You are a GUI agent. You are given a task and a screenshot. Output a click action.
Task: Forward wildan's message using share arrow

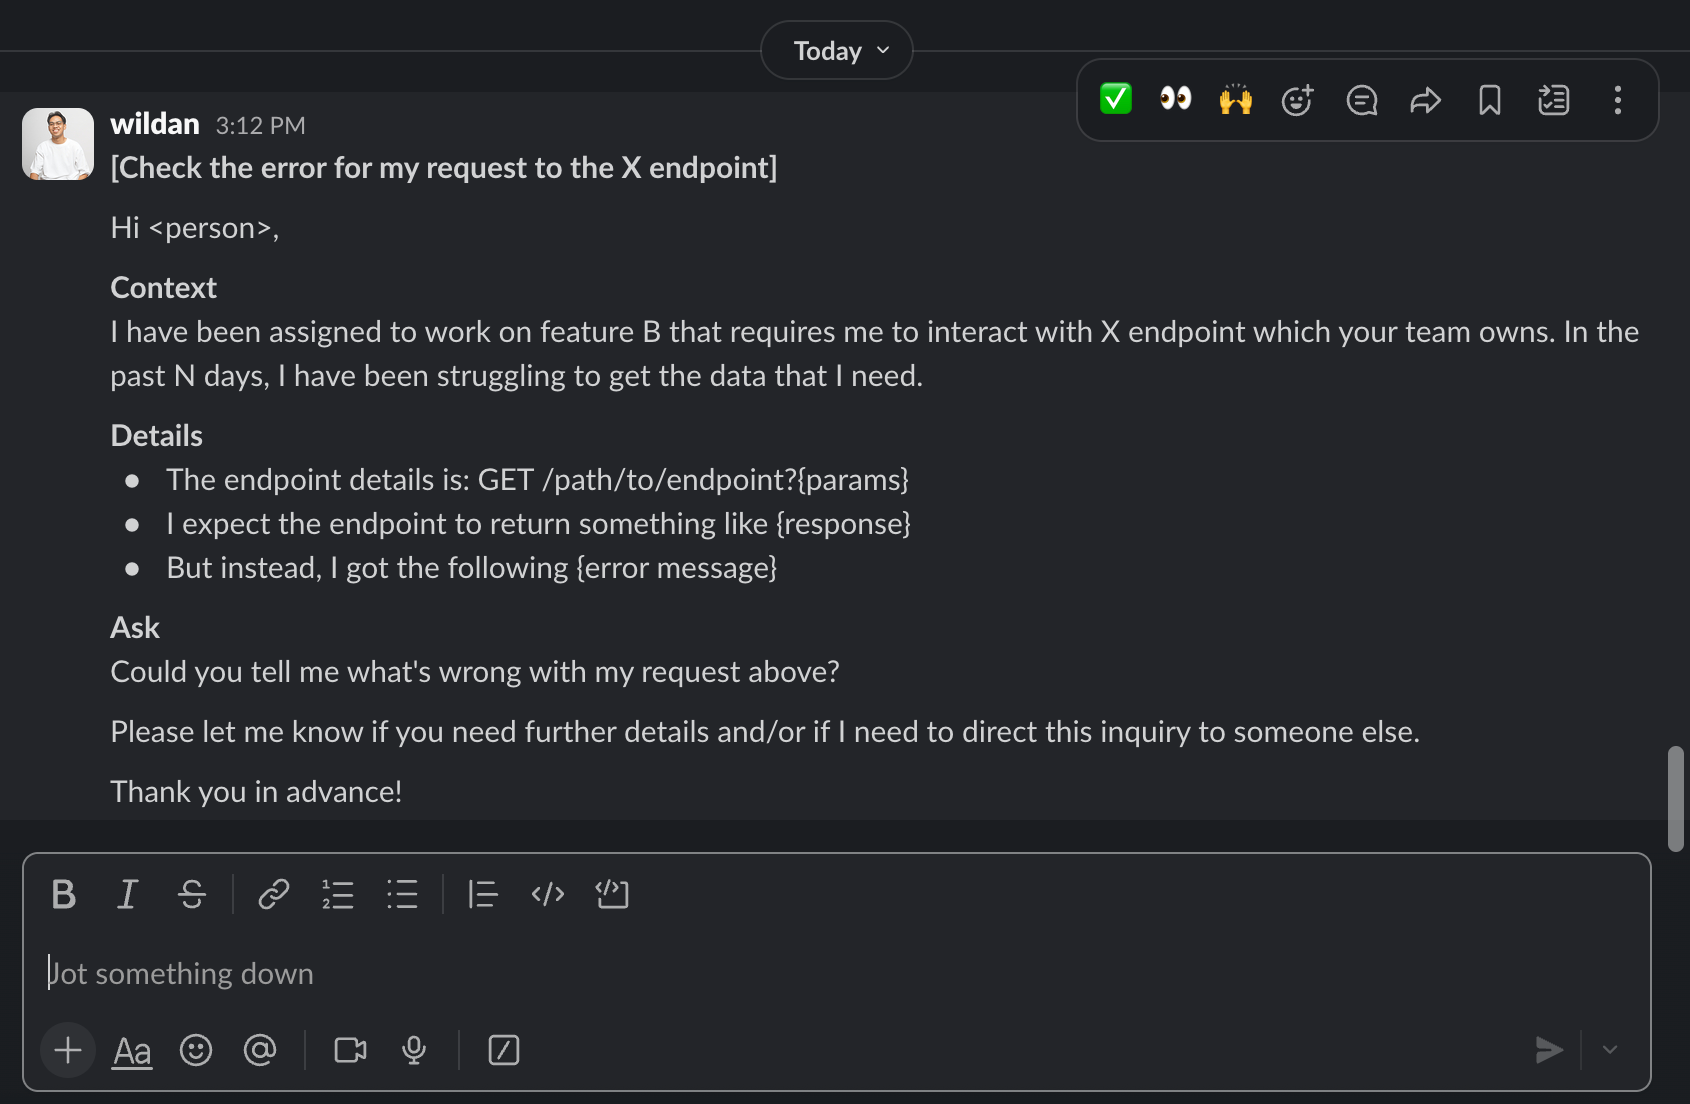1425,100
